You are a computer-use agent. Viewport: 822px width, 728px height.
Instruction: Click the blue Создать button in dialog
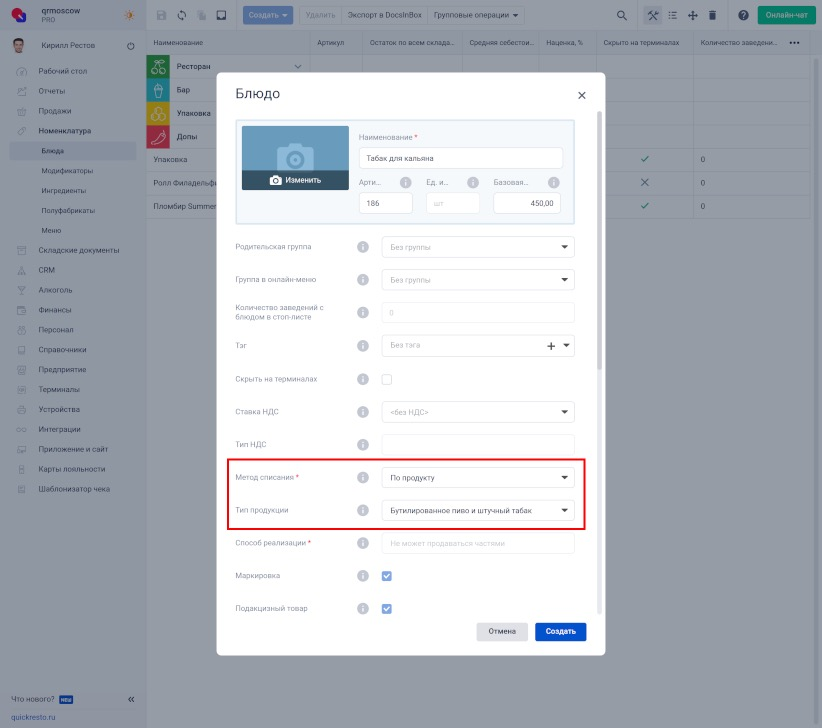tap(560, 632)
